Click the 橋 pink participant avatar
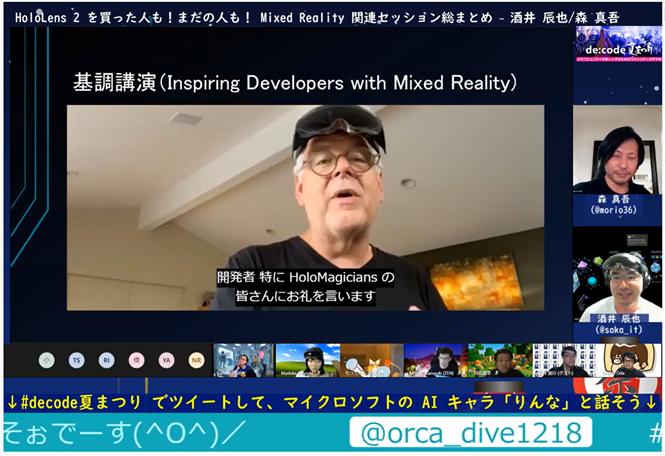Image resolution: width=665 pixels, height=456 pixels. 137,361
